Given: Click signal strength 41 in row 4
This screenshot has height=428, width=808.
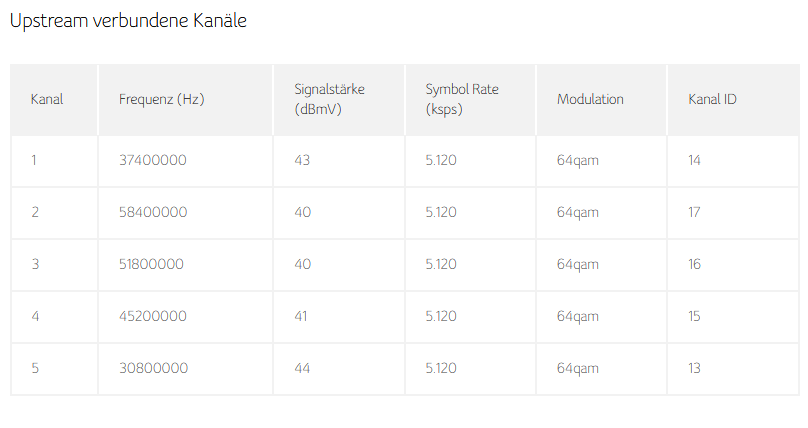Looking at the screenshot, I should [301, 316].
